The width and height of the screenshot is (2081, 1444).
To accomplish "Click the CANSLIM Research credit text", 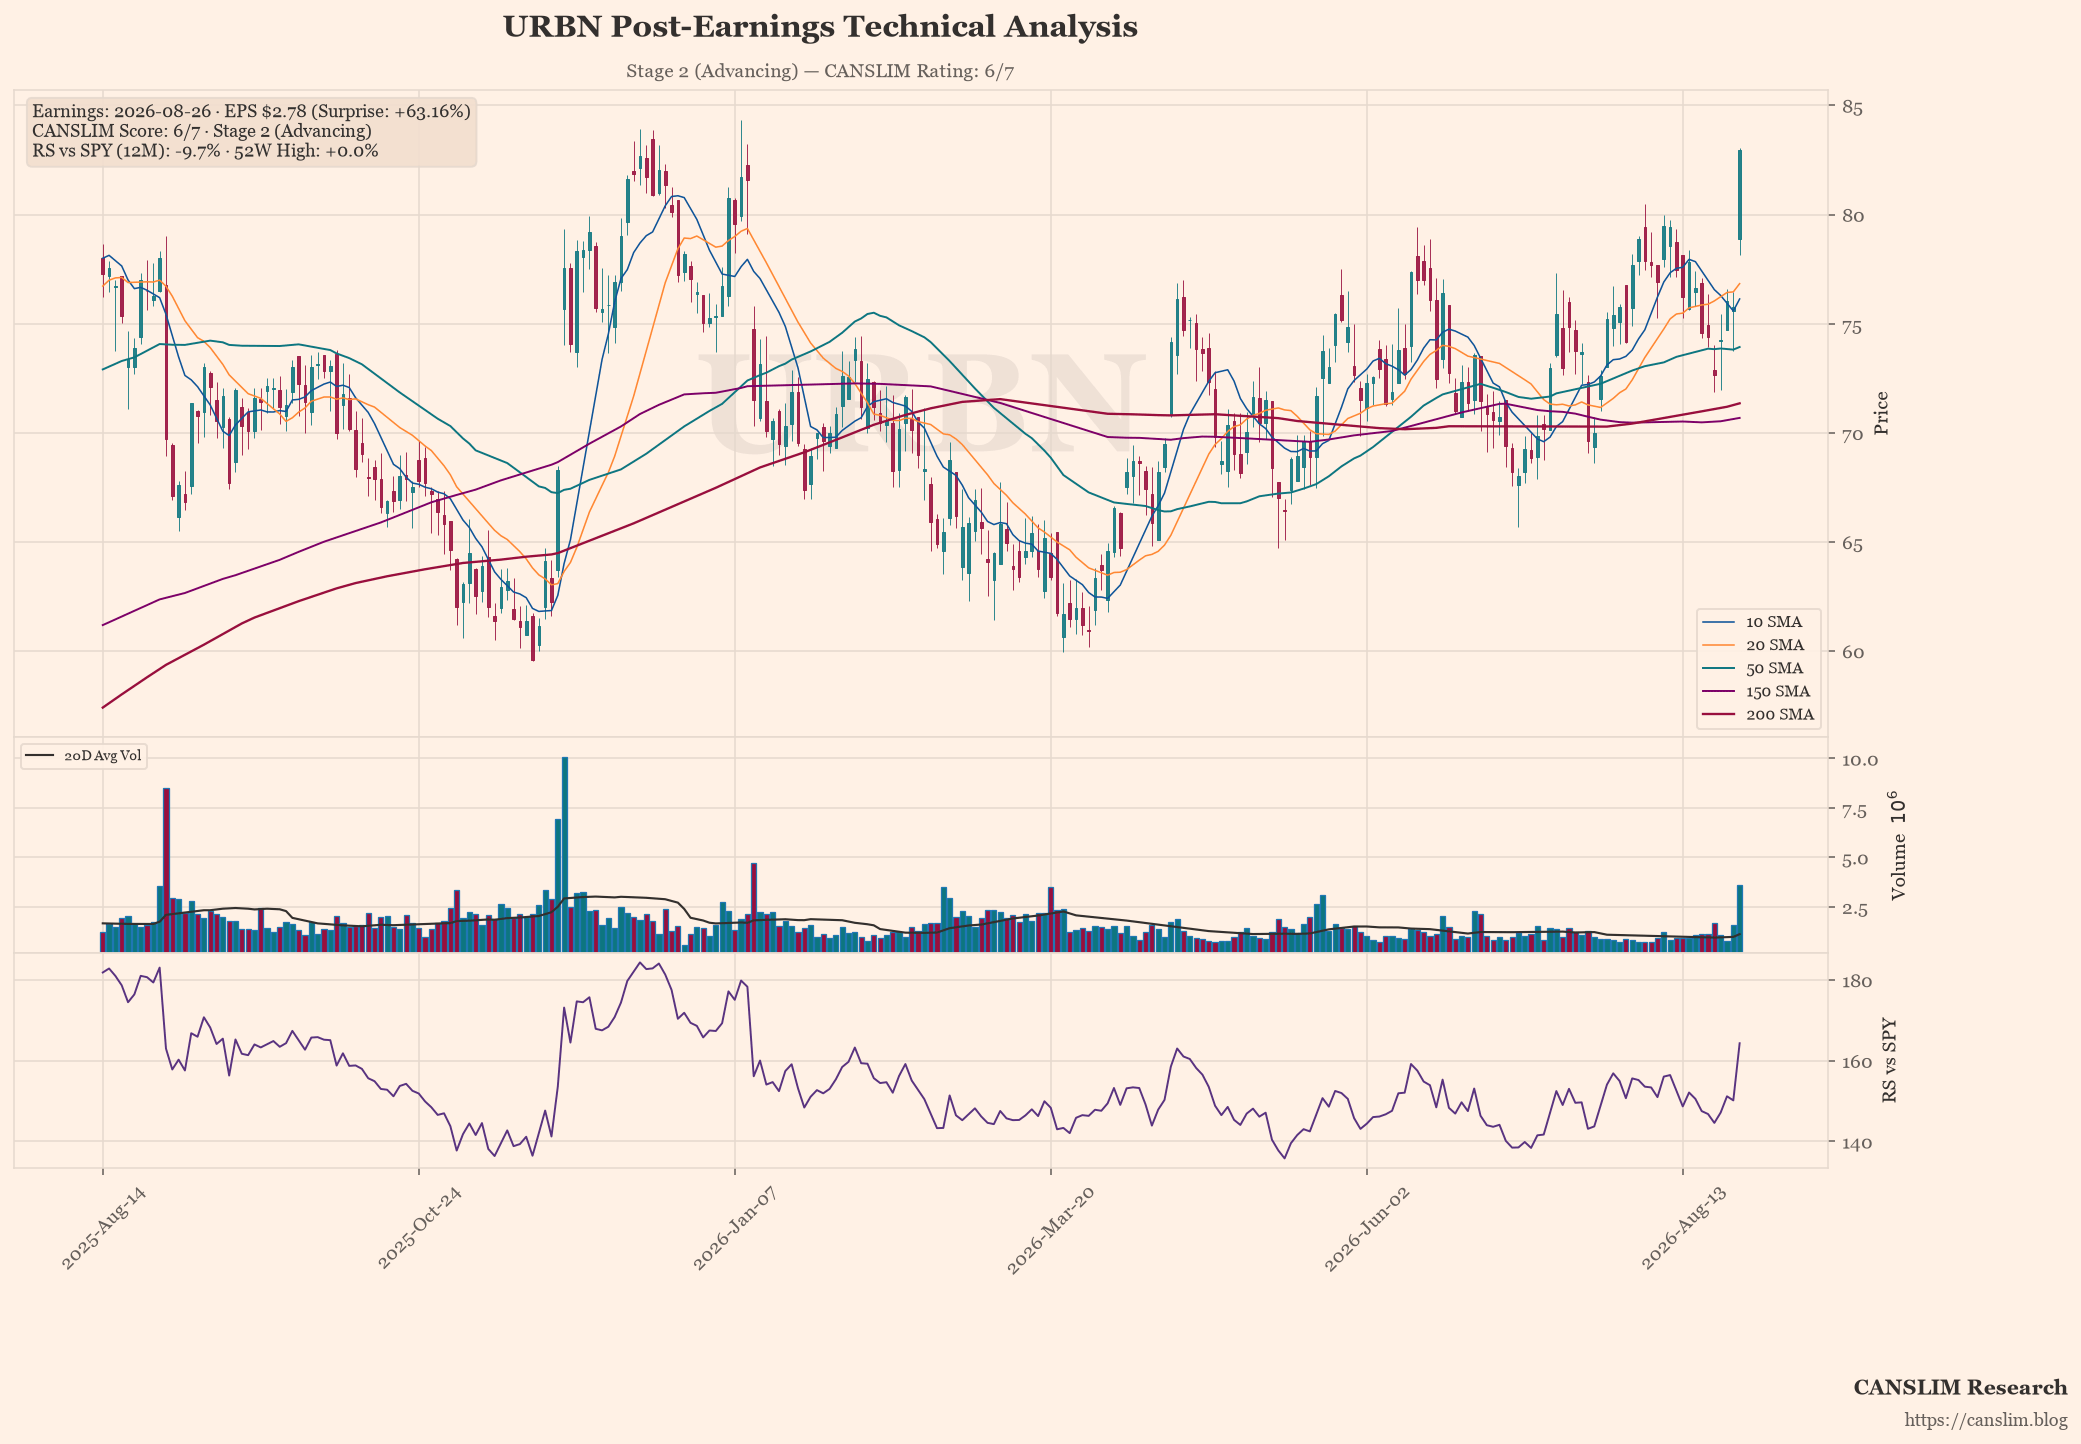I will (x=1960, y=1388).
